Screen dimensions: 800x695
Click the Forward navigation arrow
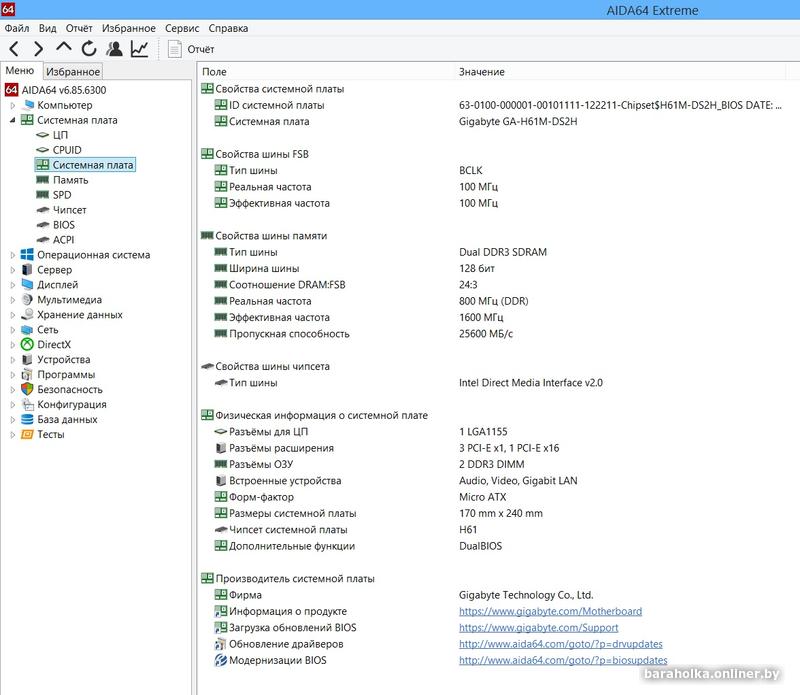(x=38, y=49)
